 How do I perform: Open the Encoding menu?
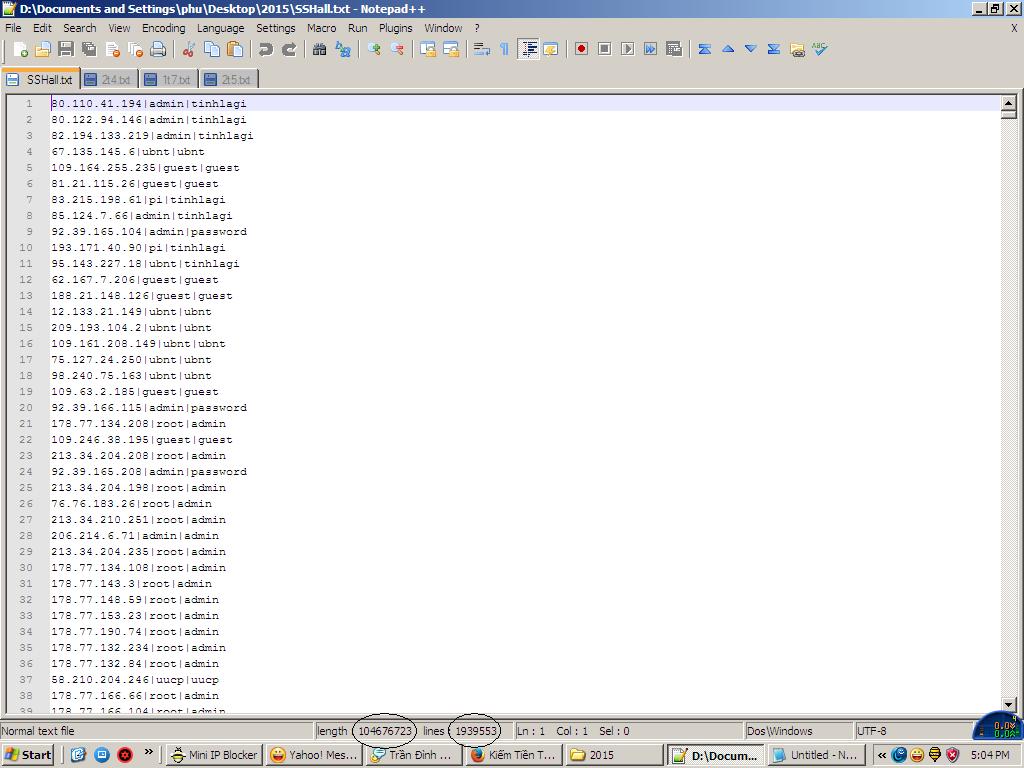(x=164, y=28)
